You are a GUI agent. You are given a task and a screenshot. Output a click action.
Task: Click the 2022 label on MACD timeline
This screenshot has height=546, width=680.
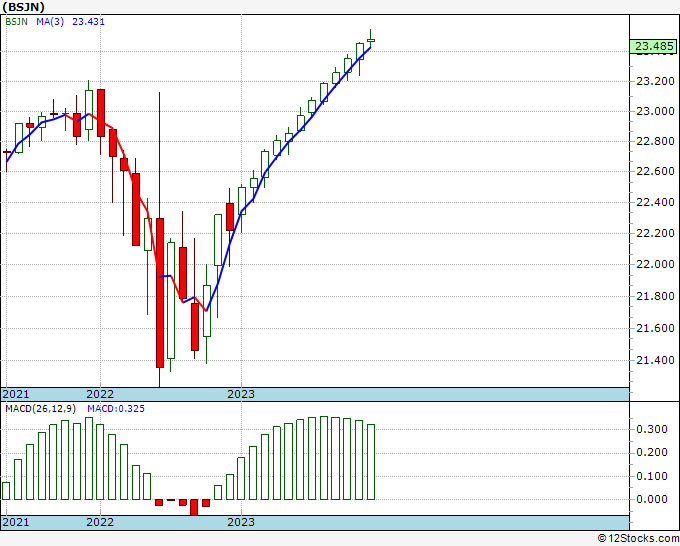100,522
